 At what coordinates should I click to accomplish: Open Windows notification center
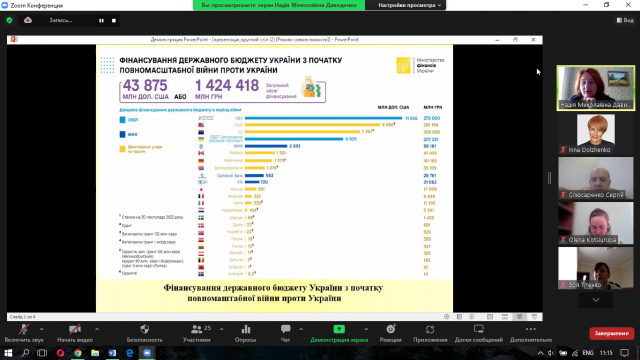click(625, 353)
